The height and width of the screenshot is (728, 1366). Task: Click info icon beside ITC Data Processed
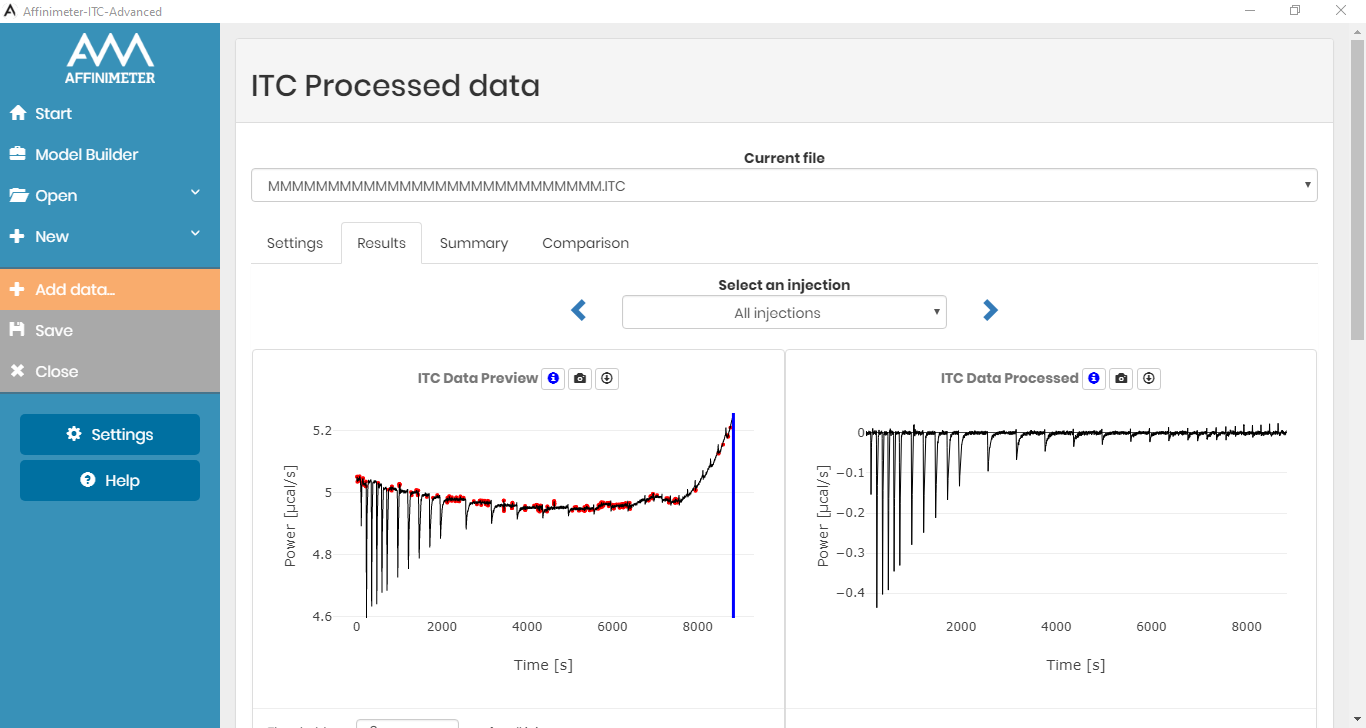(x=1094, y=378)
